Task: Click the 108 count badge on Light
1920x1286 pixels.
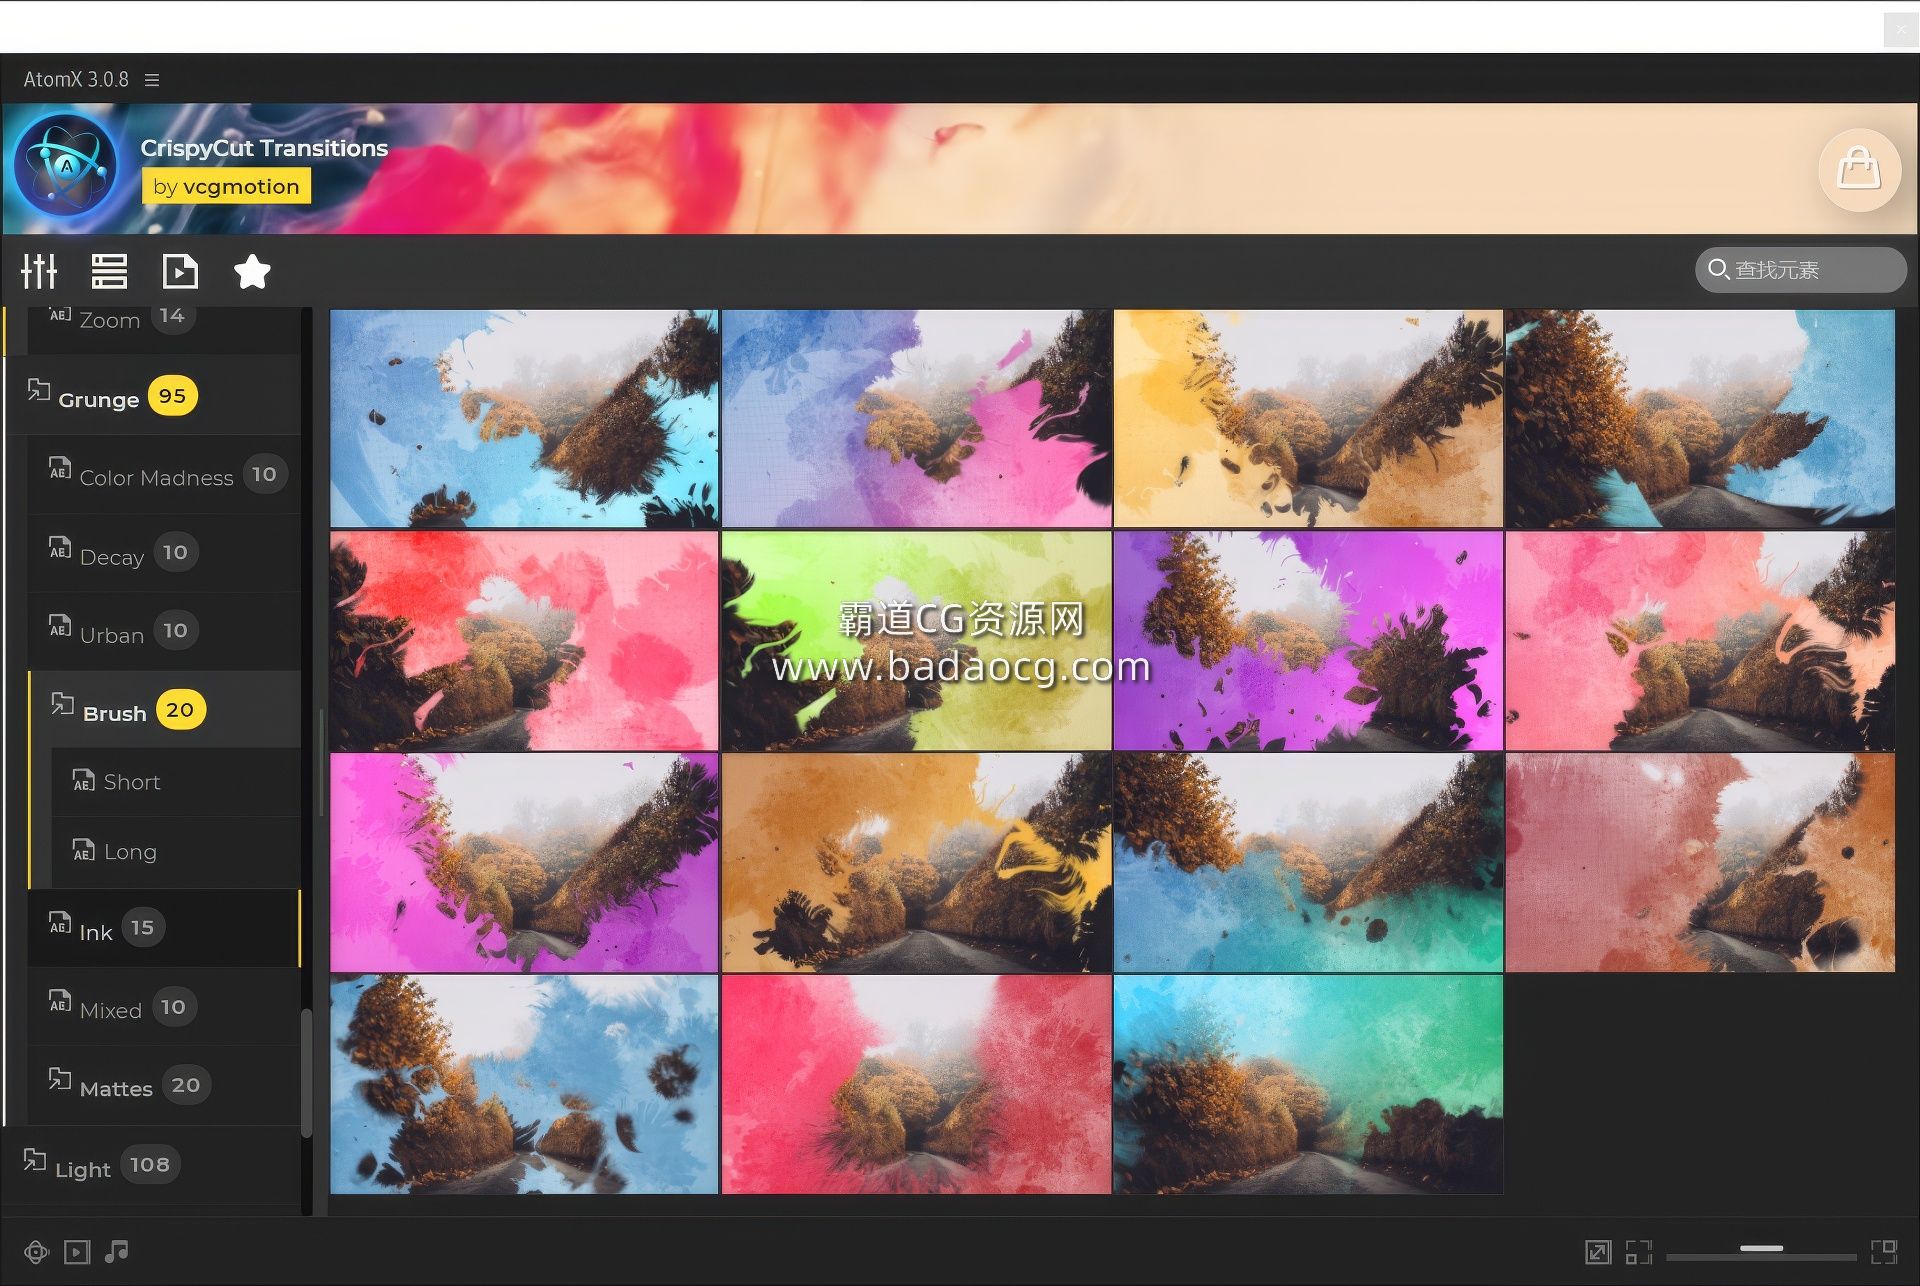Action: tap(150, 1165)
